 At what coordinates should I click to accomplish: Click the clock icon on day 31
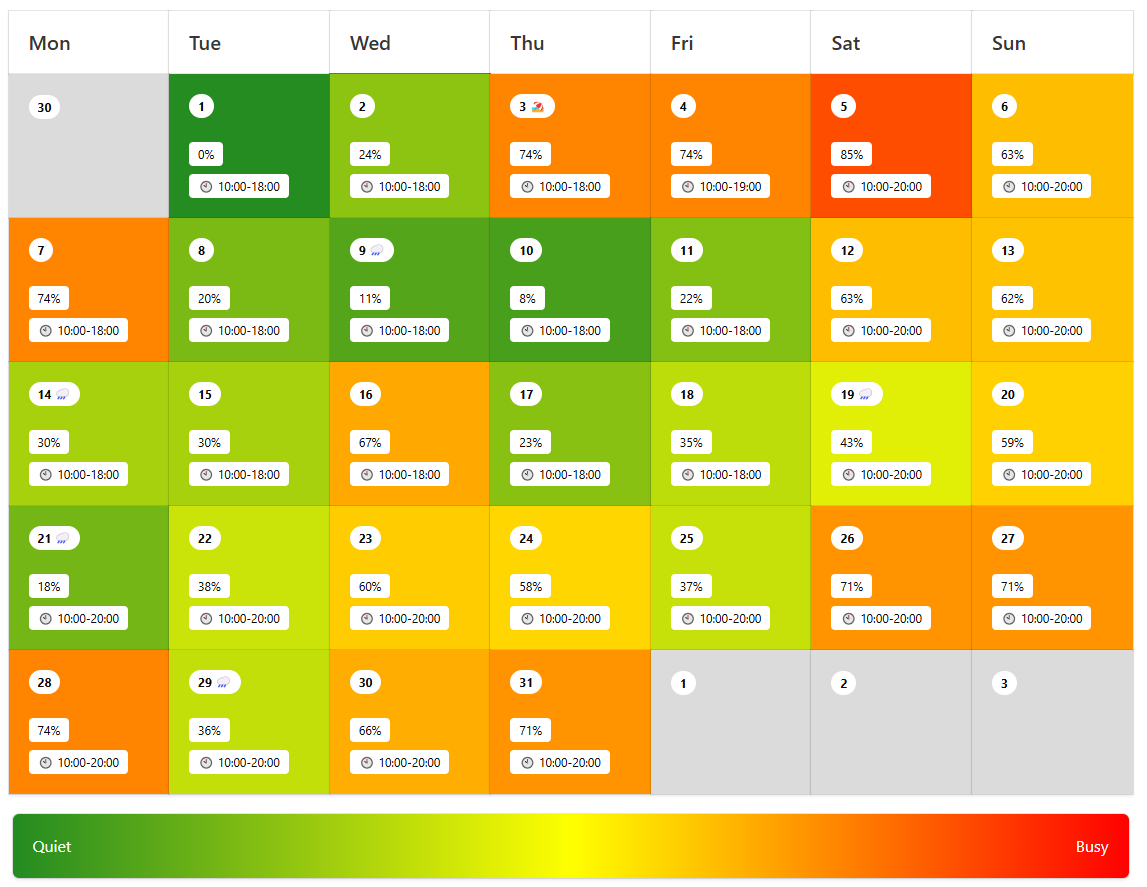[x=527, y=763]
